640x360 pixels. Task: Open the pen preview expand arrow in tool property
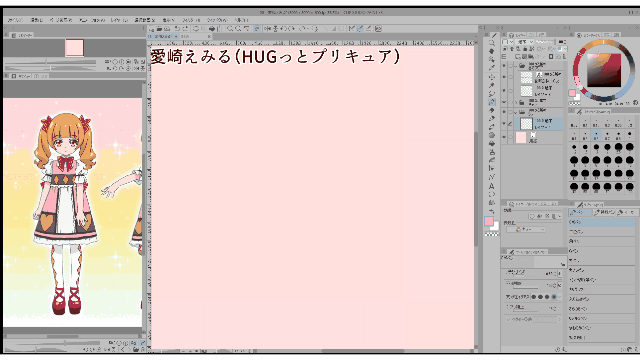(x=563, y=264)
